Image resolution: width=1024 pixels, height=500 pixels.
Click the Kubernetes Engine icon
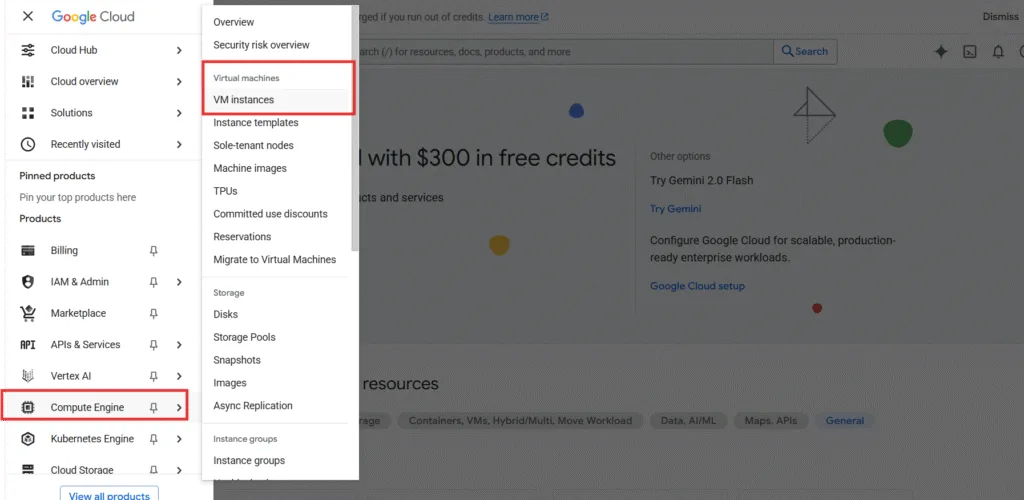point(27,439)
